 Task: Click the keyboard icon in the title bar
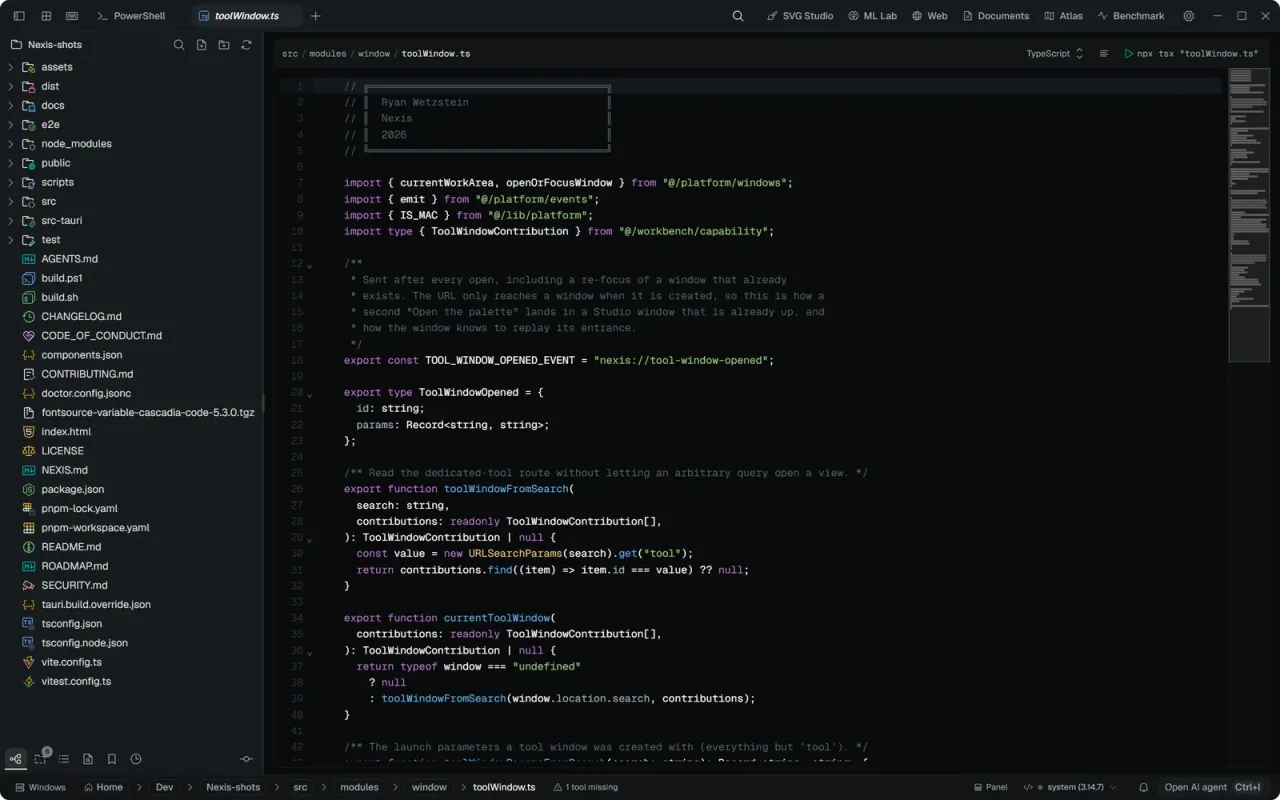click(72, 16)
